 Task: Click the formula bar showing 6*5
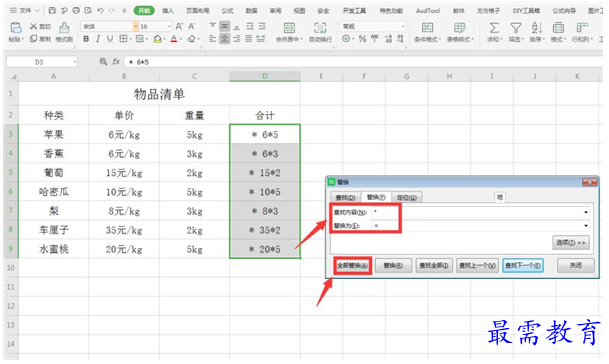click(363, 62)
